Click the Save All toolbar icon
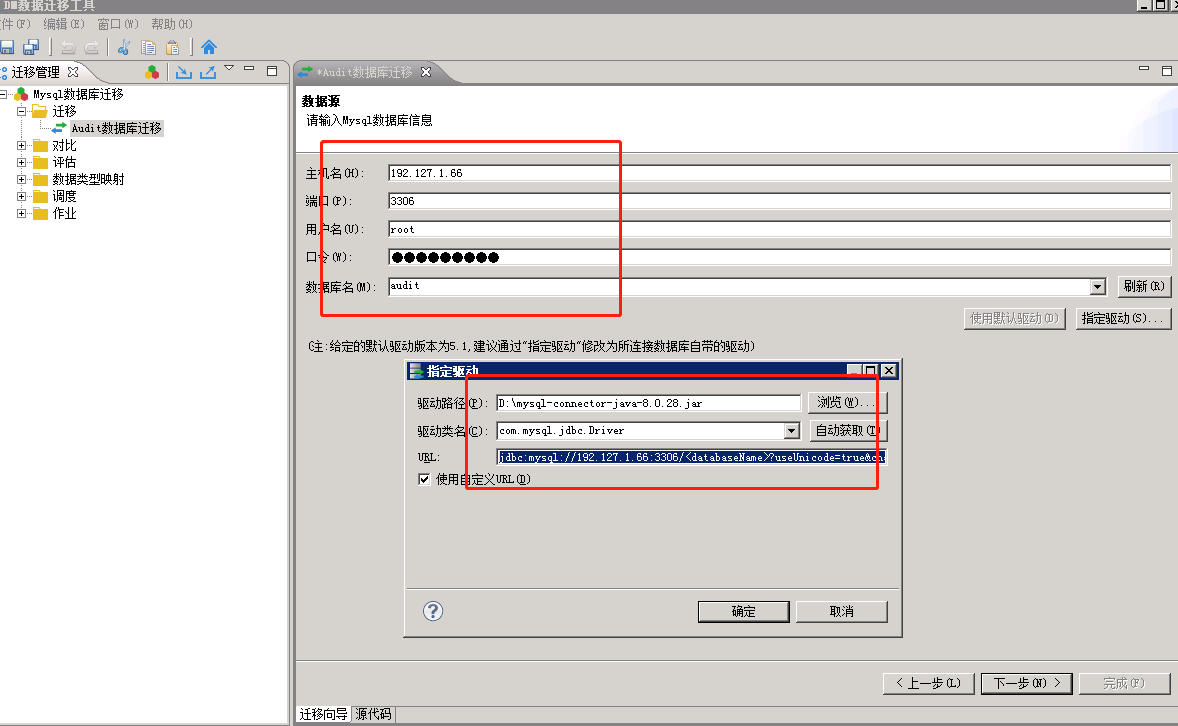The image size is (1178, 726). (x=30, y=47)
